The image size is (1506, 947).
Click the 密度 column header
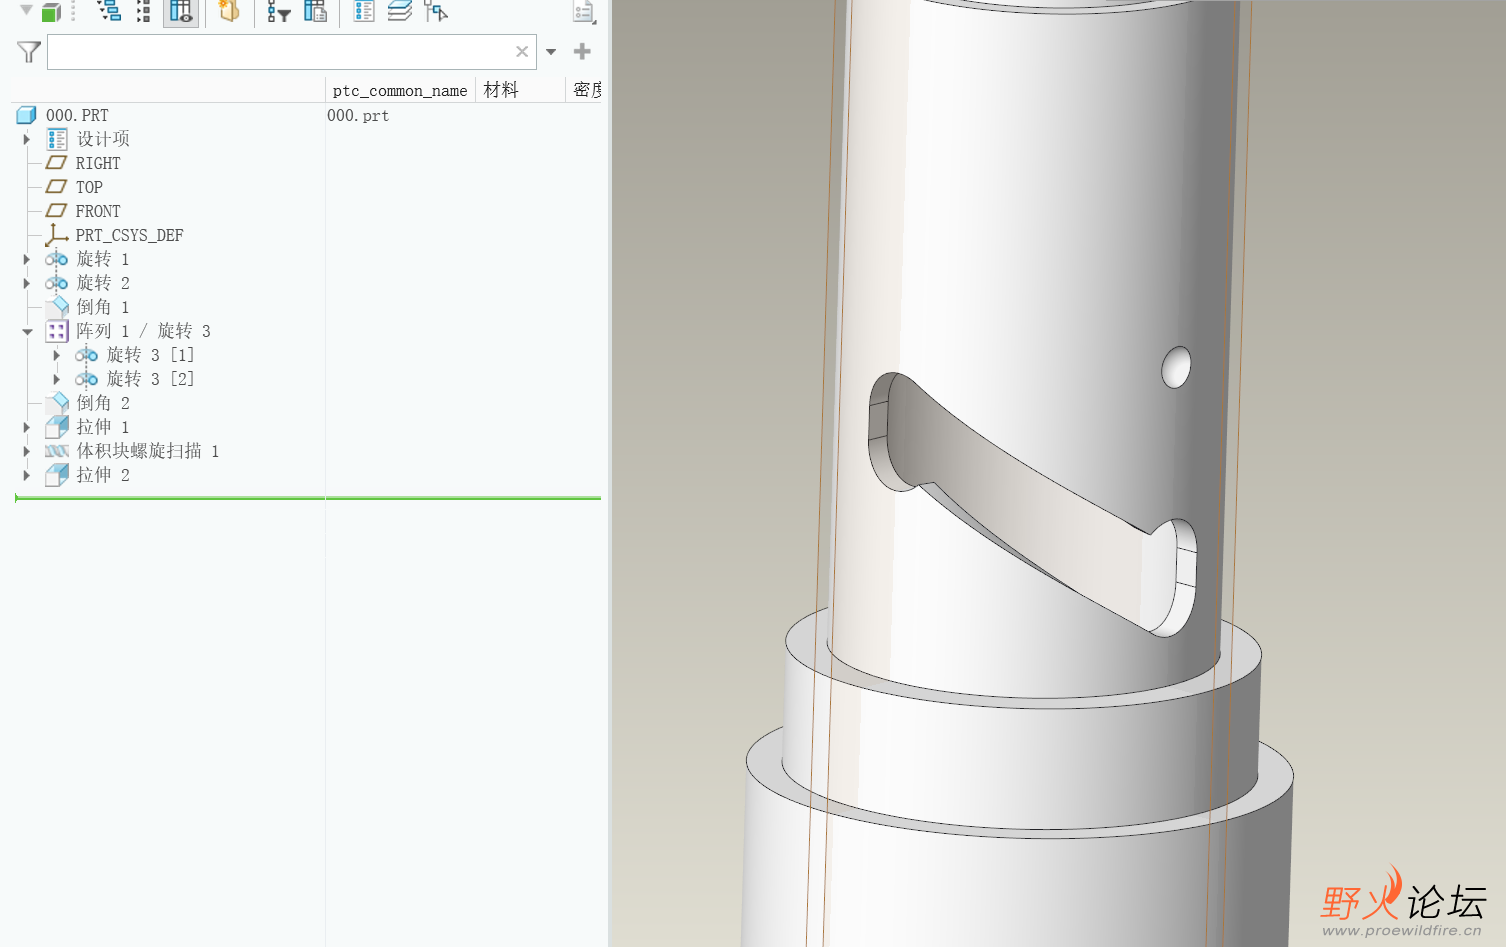585,90
